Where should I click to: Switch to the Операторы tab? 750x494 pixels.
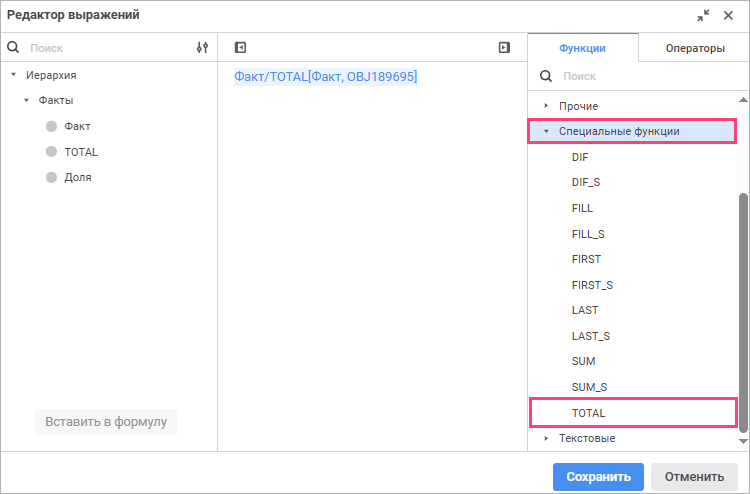pyautogui.click(x=695, y=48)
